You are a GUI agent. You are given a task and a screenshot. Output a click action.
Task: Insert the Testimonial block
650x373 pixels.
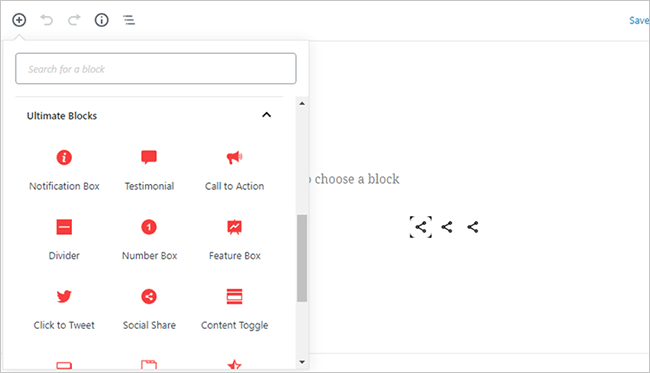point(149,170)
